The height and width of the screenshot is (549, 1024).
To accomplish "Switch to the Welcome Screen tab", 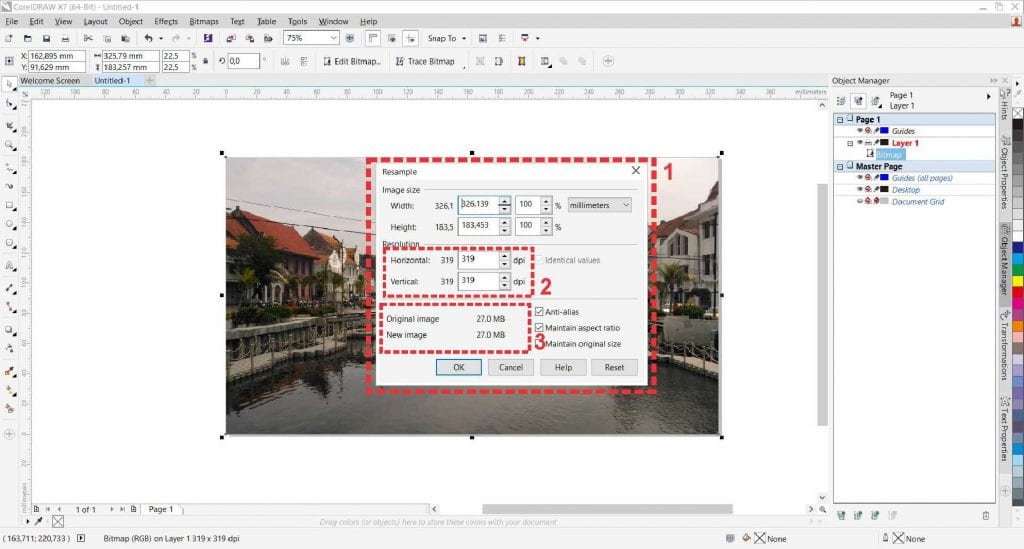I will click(50, 80).
